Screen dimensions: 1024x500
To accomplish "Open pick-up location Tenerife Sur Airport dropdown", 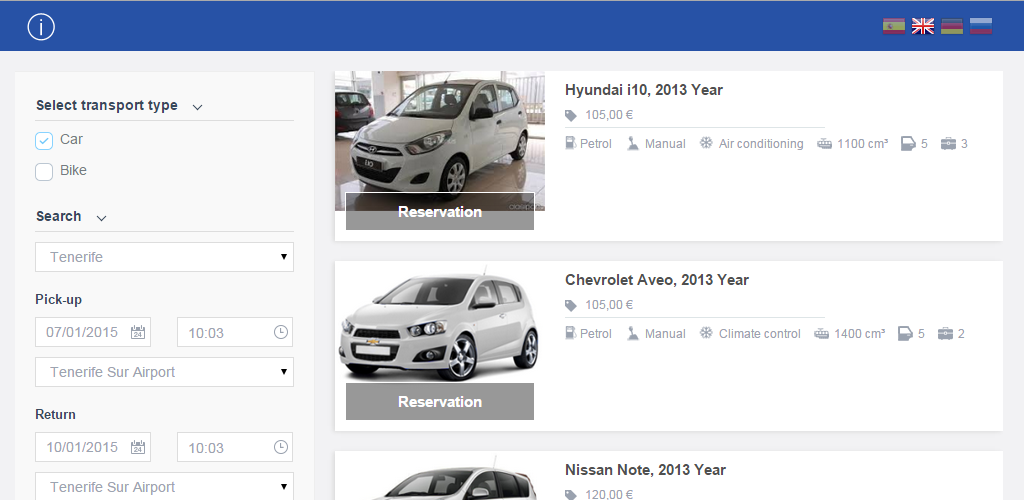I will point(165,372).
